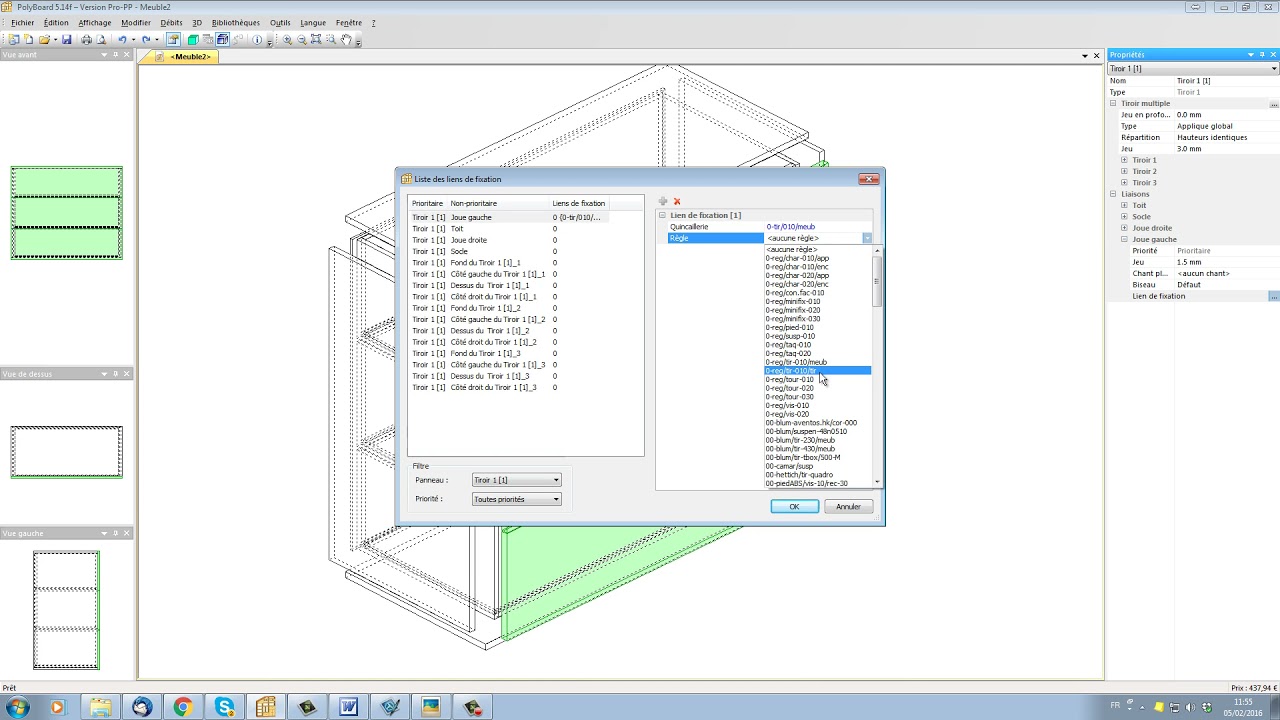This screenshot has height=720, width=1280.
Task: Expand the Toit node under Liaisons
Action: pyautogui.click(x=1124, y=205)
